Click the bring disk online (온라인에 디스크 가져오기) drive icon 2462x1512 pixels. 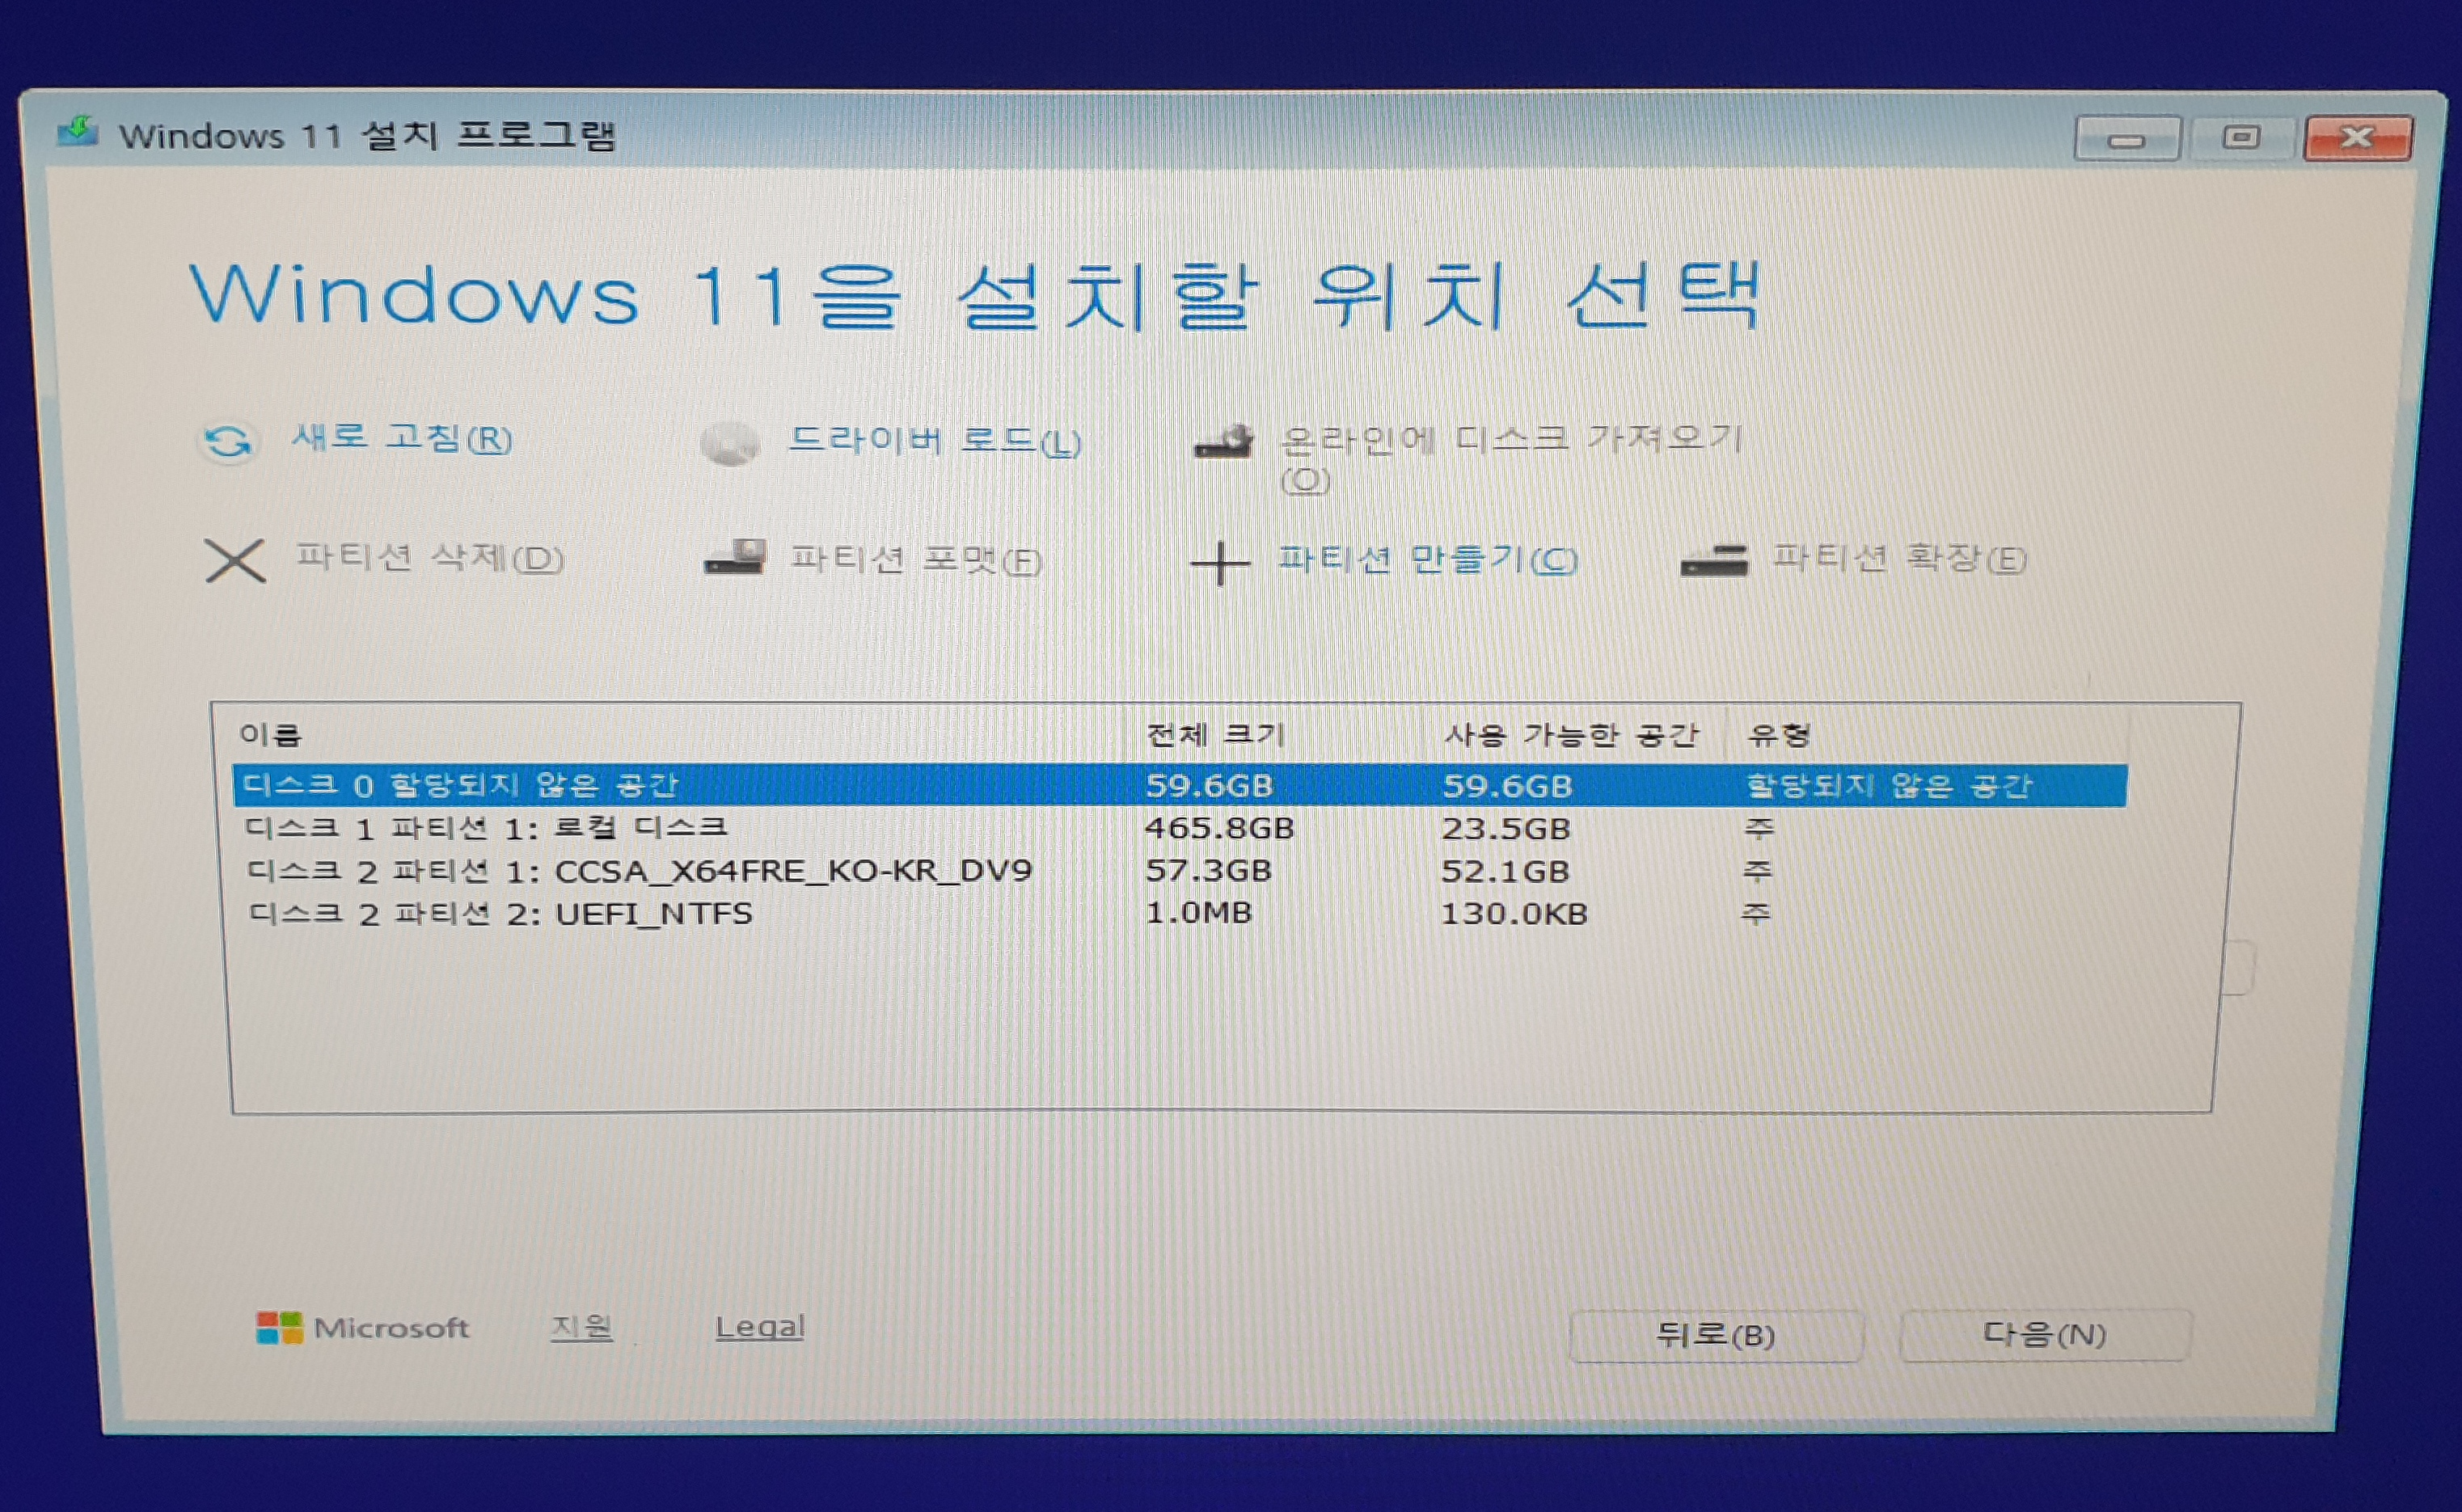coord(1223,442)
